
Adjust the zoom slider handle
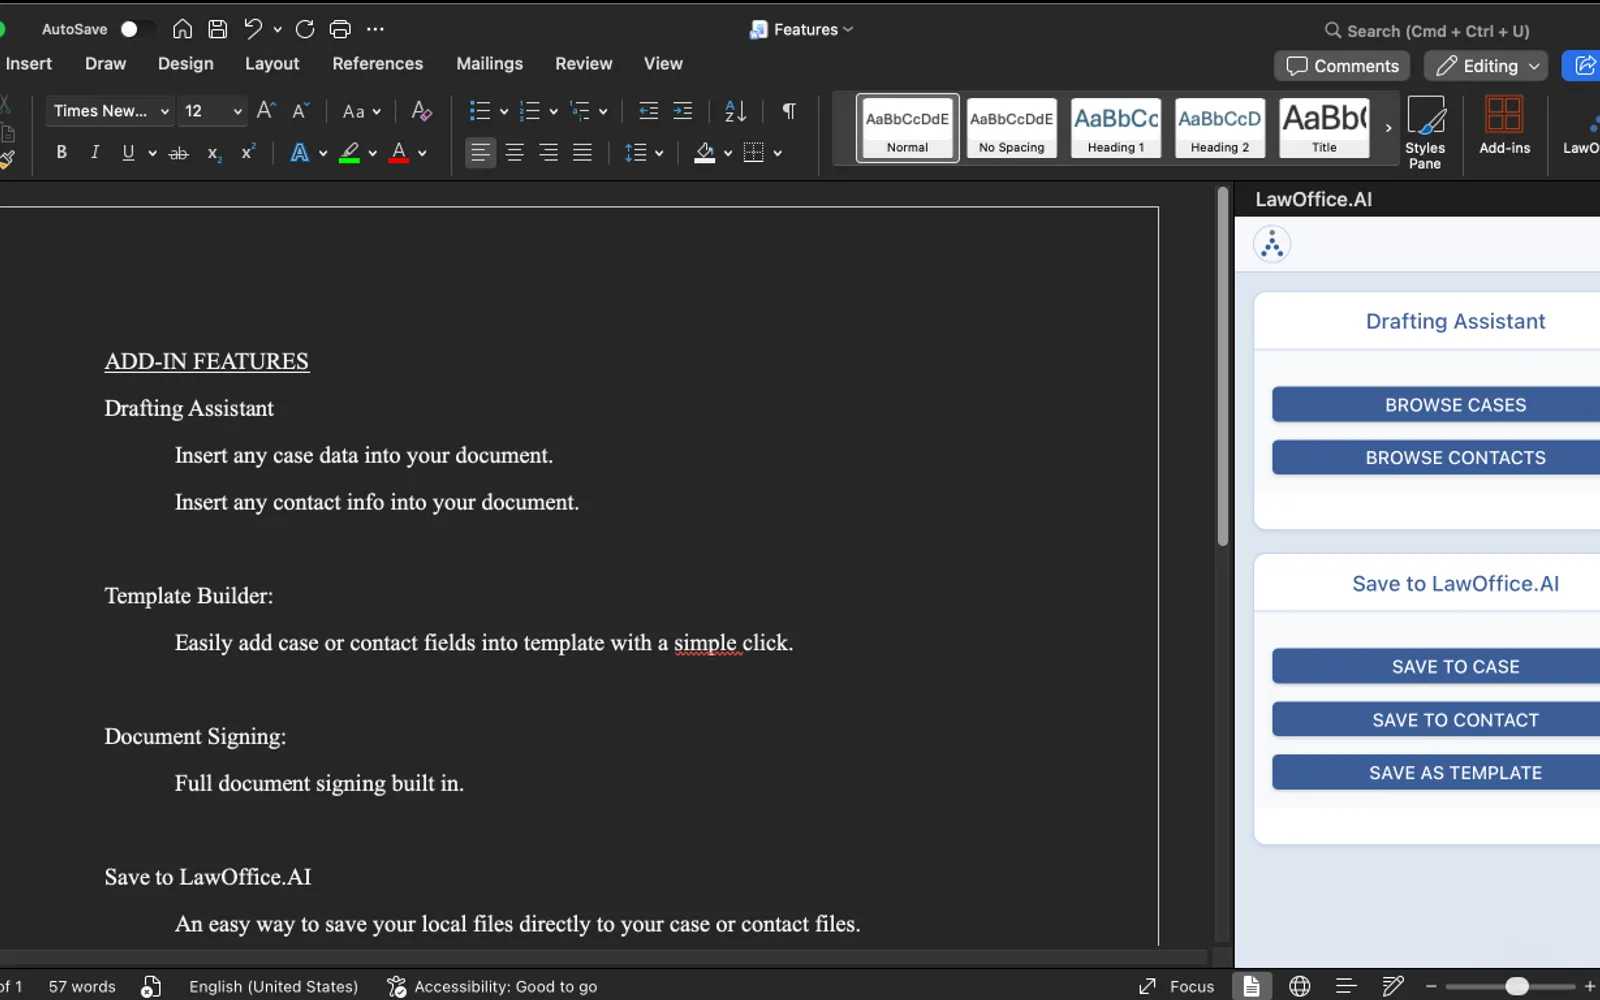pyautogui.click(x=1517, y=986)
